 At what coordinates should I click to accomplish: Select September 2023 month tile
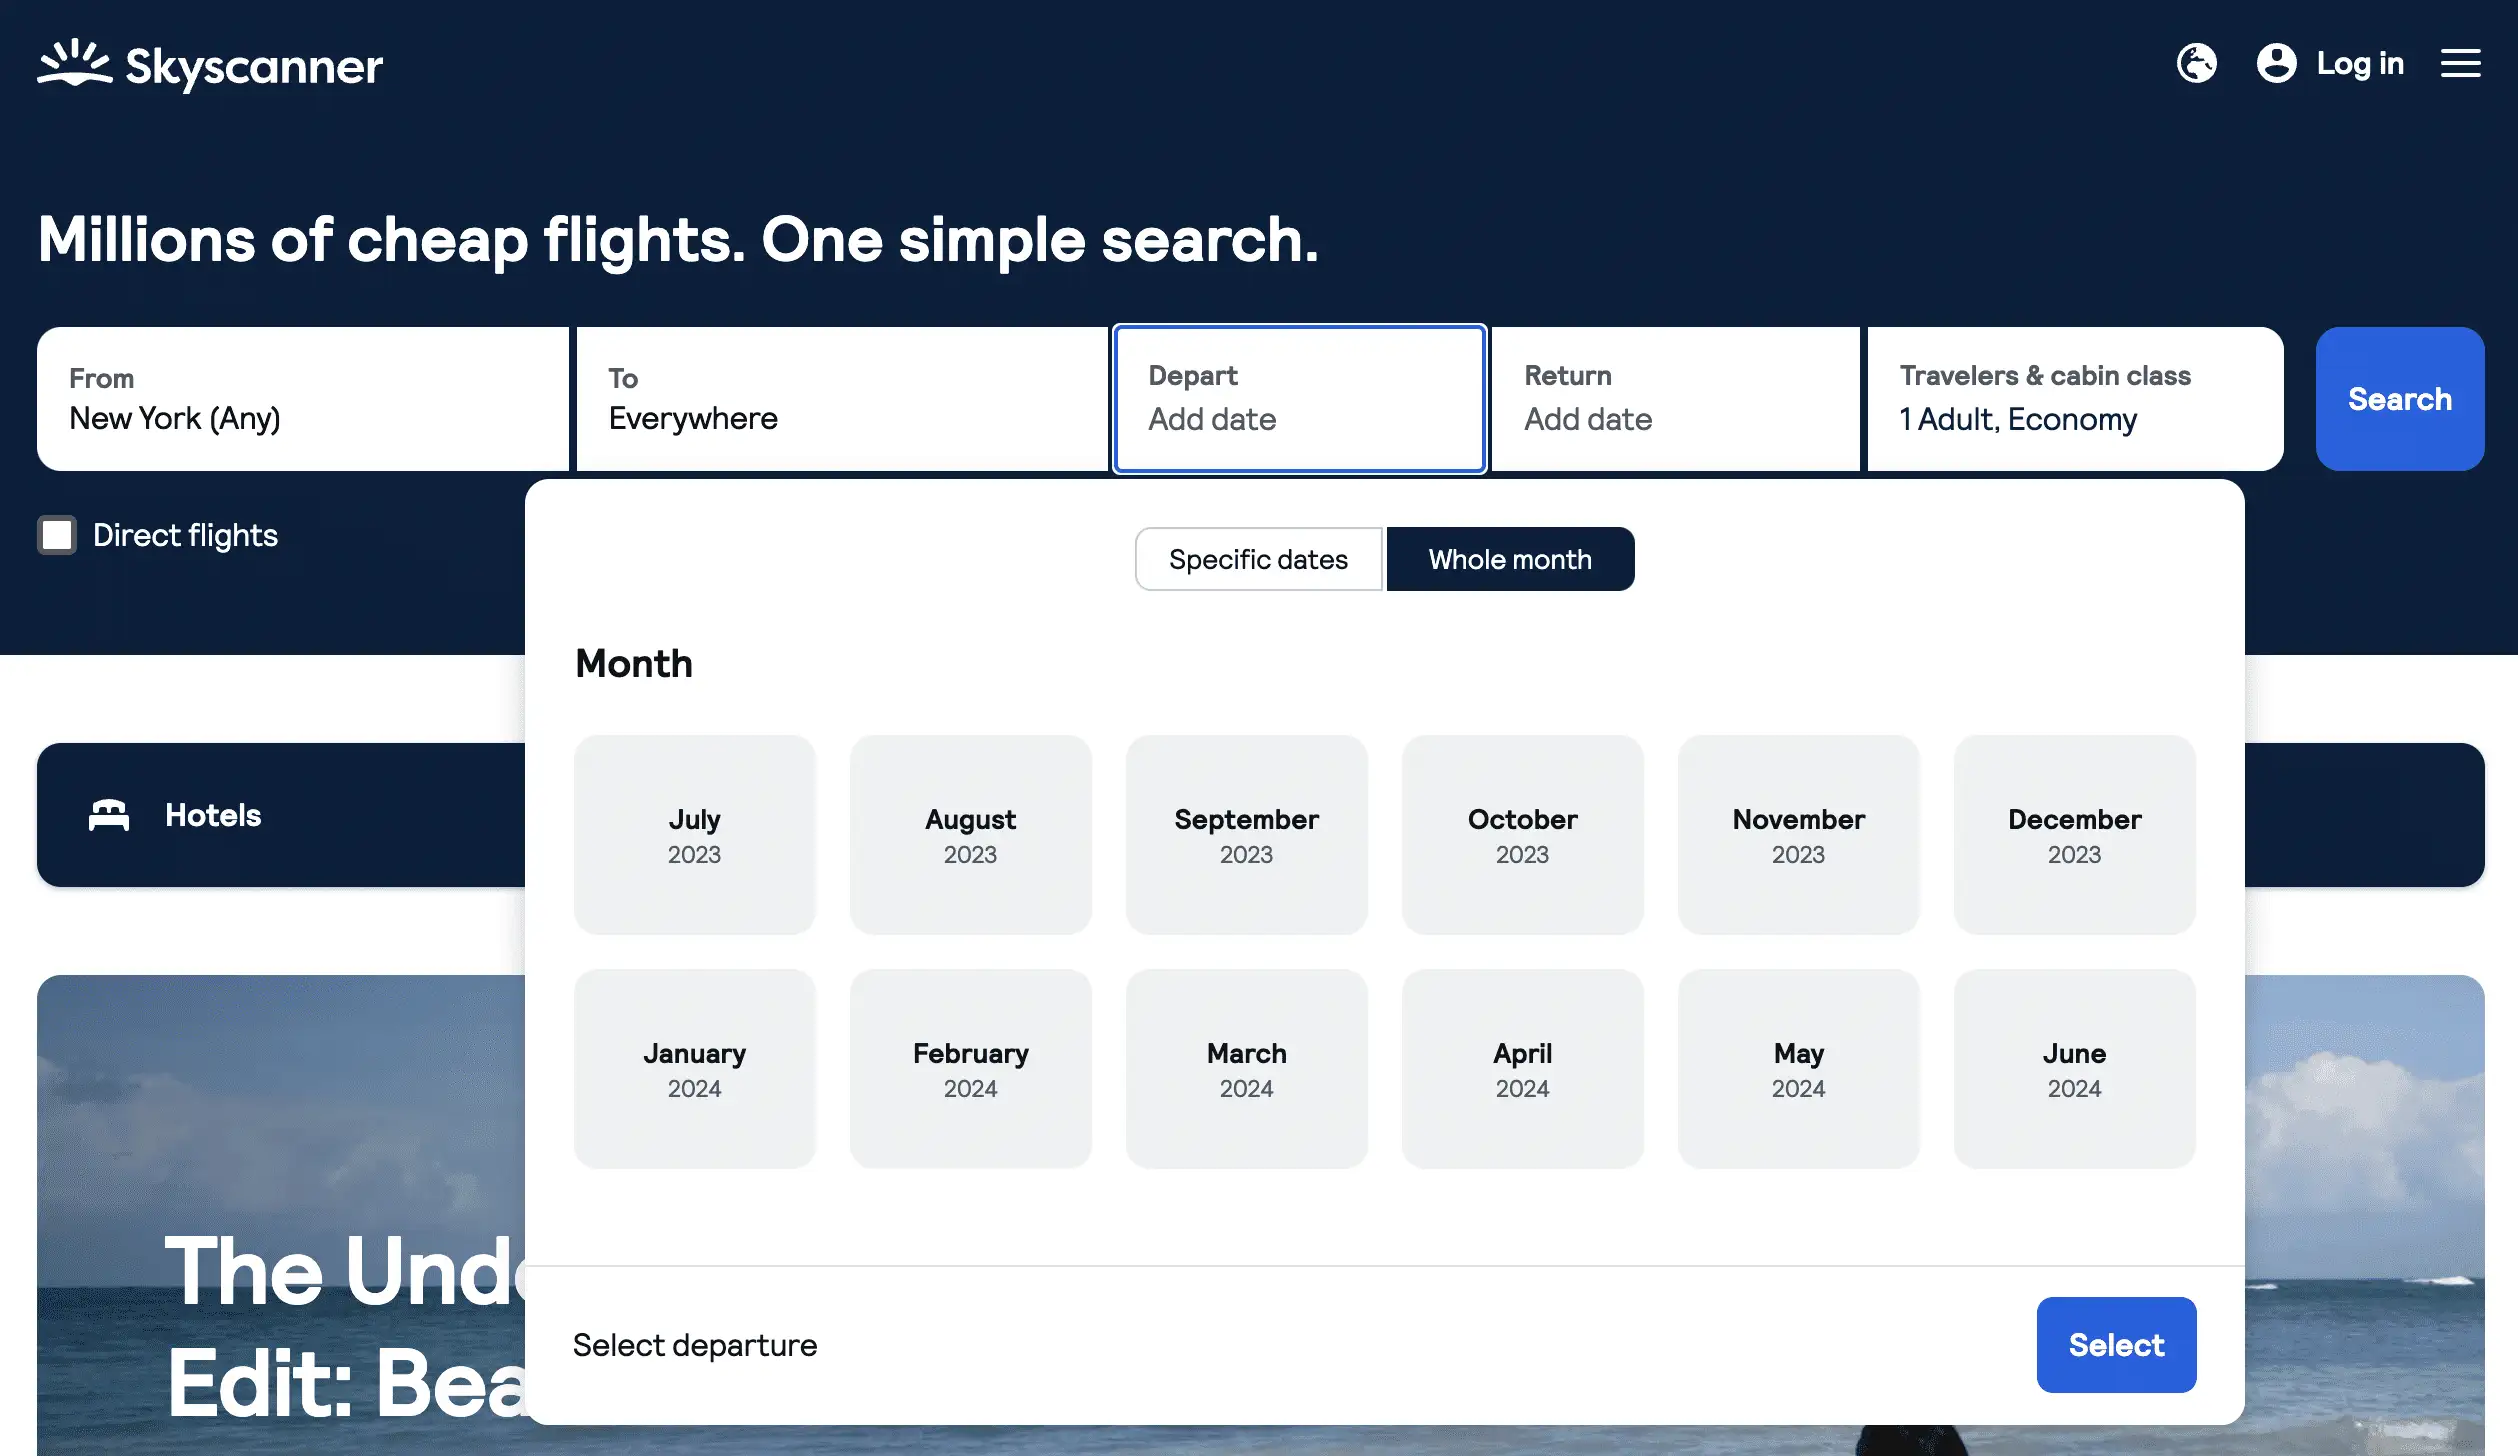pos(1246,834)
